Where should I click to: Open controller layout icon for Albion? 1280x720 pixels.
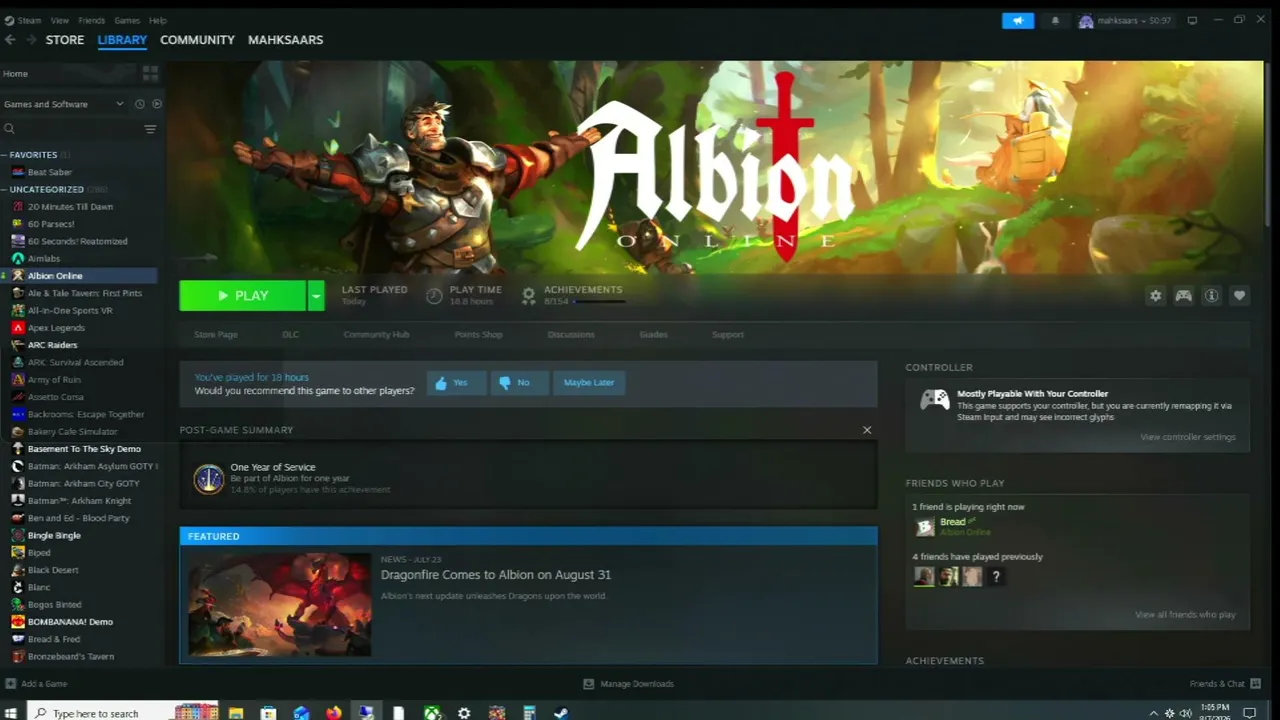point(1184,296)
